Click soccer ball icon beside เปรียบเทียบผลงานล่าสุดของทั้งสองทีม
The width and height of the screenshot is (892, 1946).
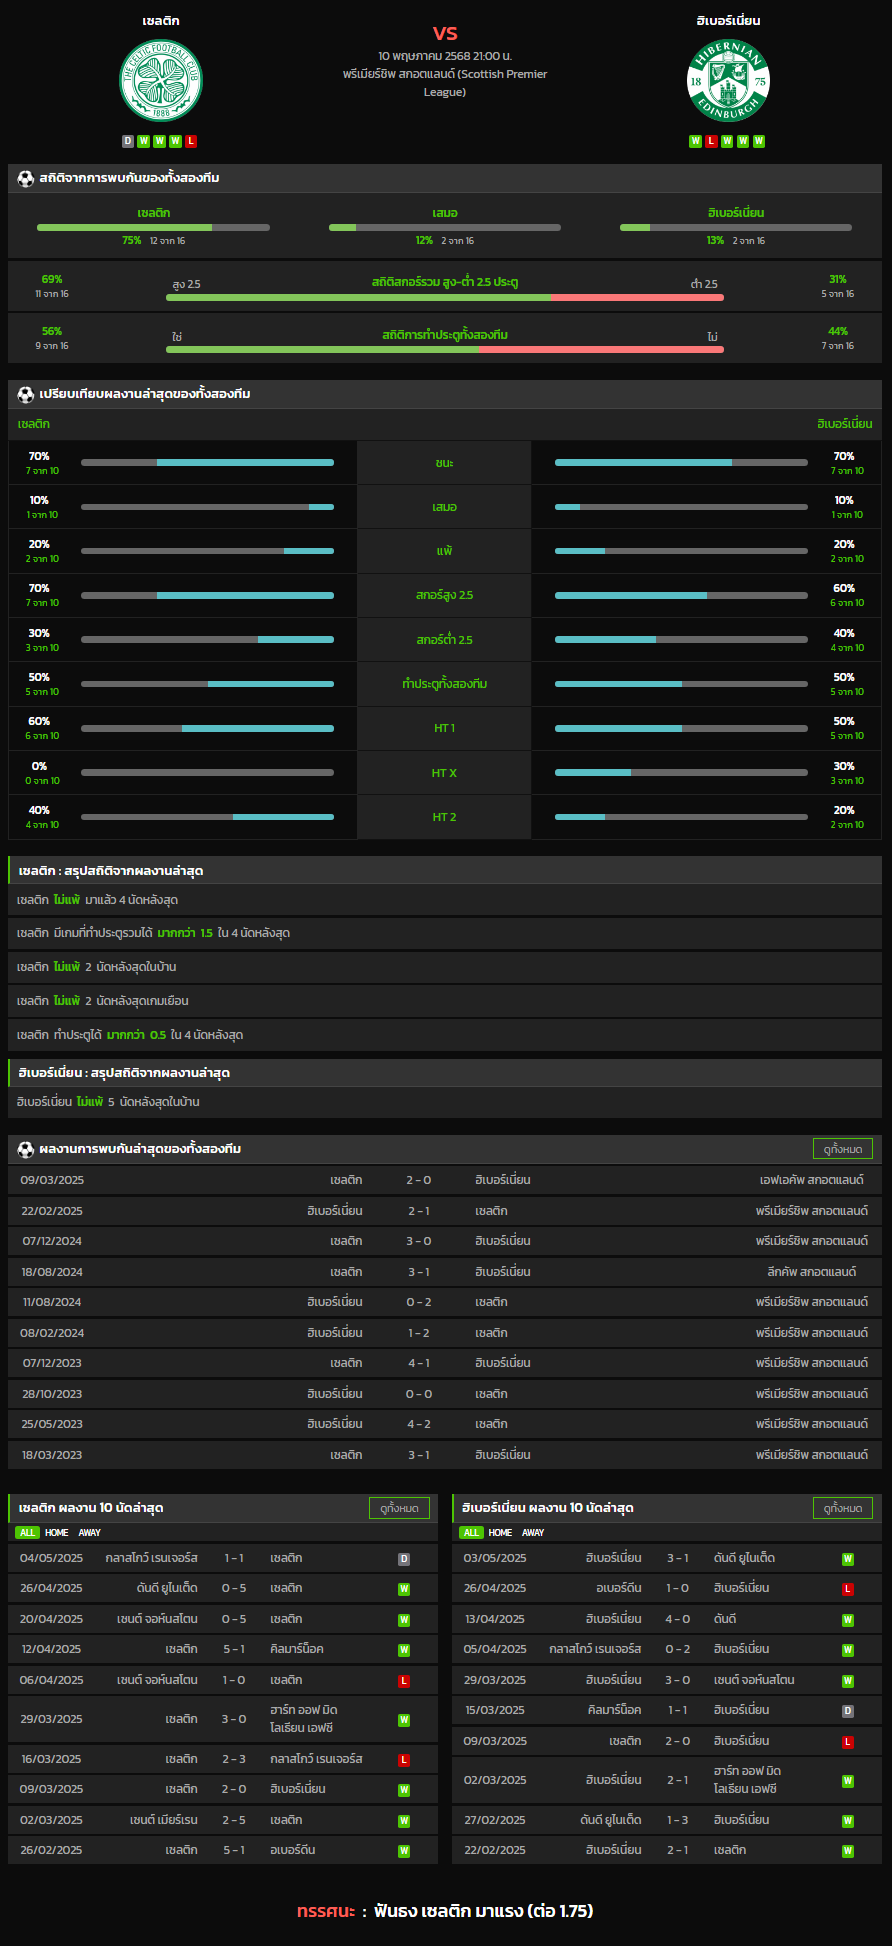[x=26, y=394]
